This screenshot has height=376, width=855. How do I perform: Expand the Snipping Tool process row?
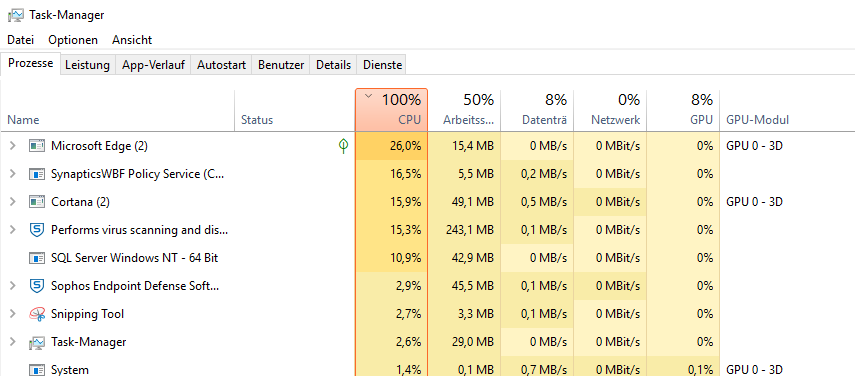pos(13,314)
